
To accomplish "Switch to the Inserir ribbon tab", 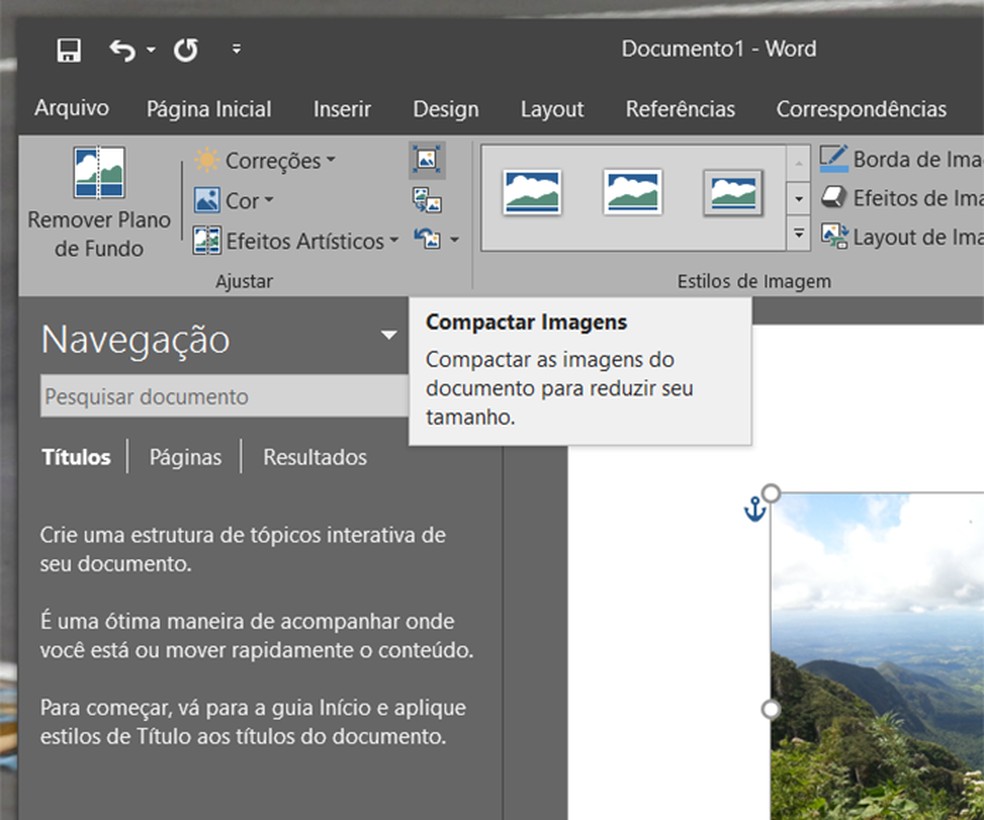I will (342, 110).
